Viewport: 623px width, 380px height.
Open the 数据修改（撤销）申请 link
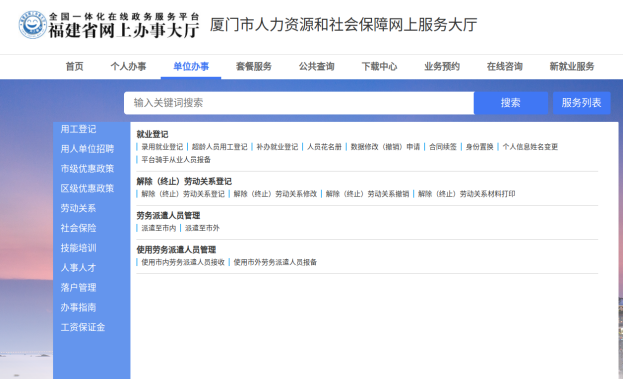pos(385,147)
